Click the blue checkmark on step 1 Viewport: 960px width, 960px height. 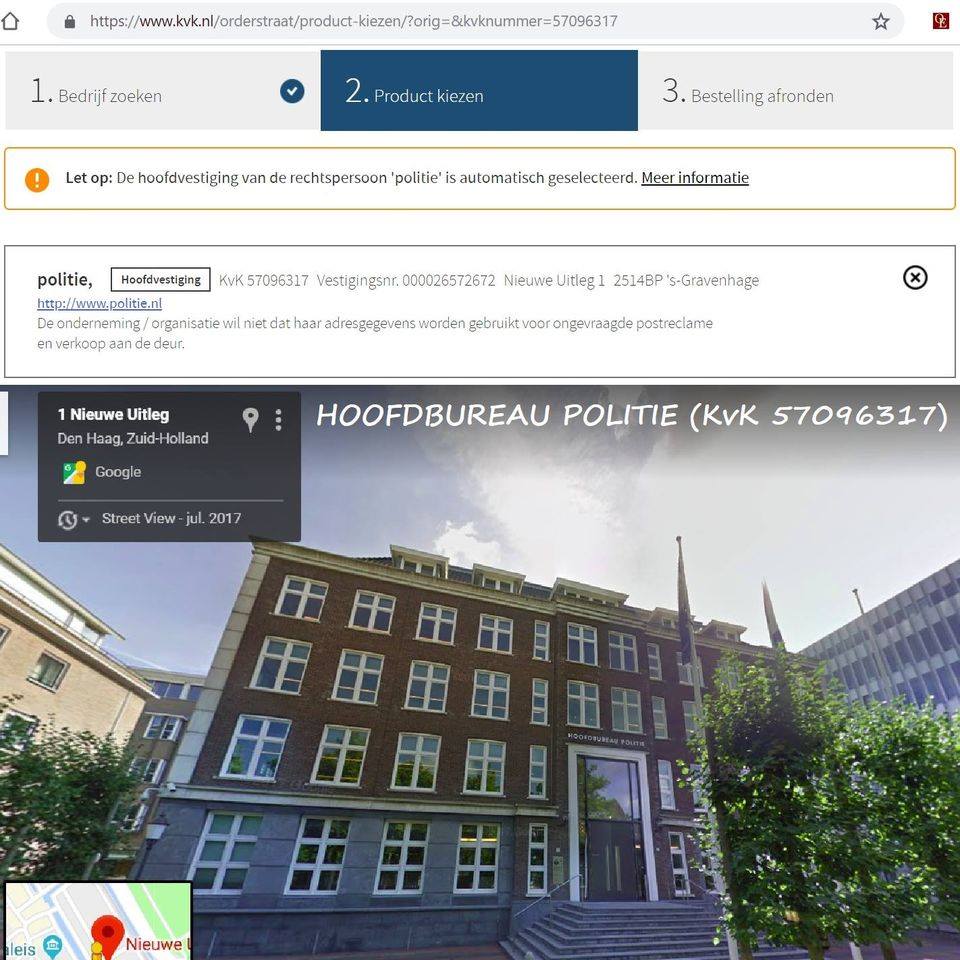click(292, 92)
